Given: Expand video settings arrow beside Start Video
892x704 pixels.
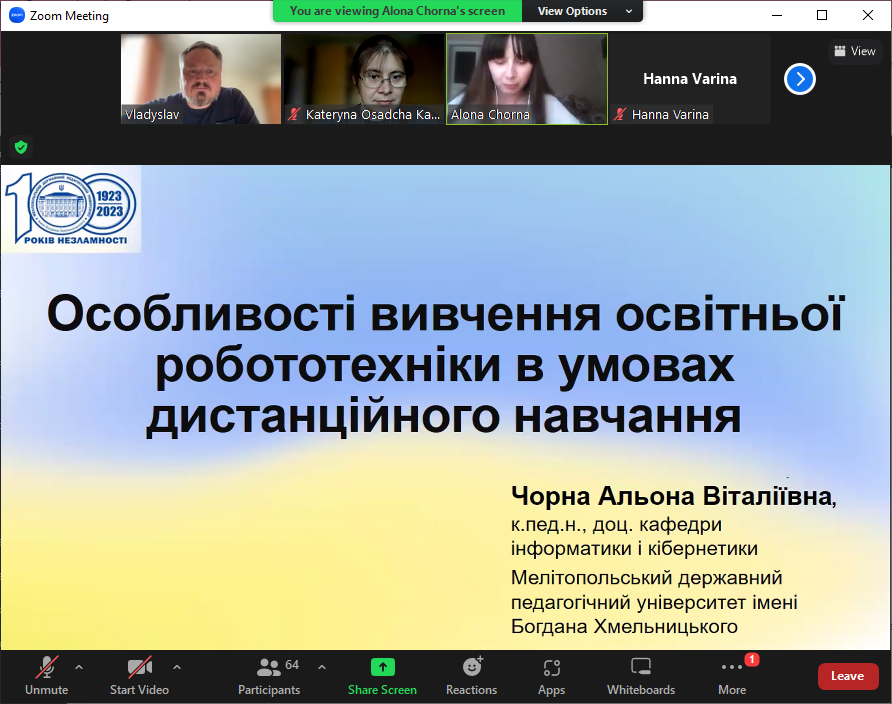Looking at the screenshot, I should pos(177,667).
